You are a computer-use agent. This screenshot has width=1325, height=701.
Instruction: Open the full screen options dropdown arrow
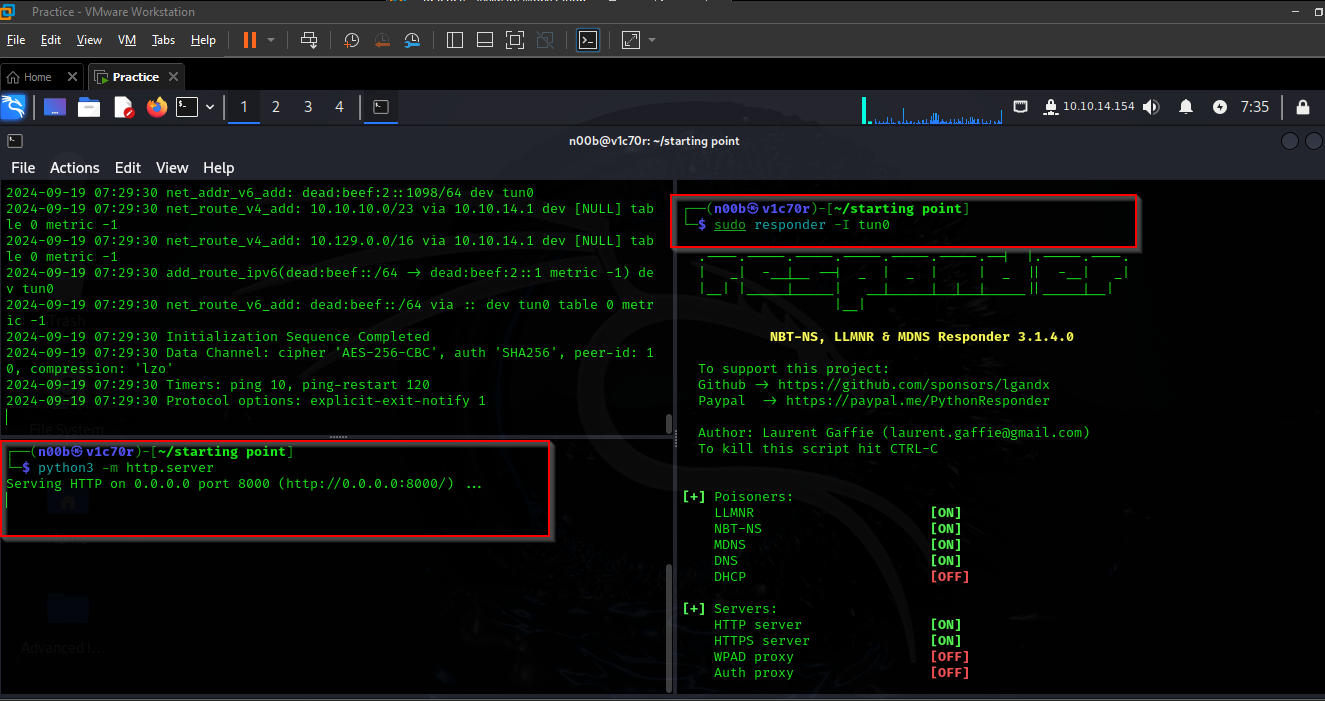point(652,40)
